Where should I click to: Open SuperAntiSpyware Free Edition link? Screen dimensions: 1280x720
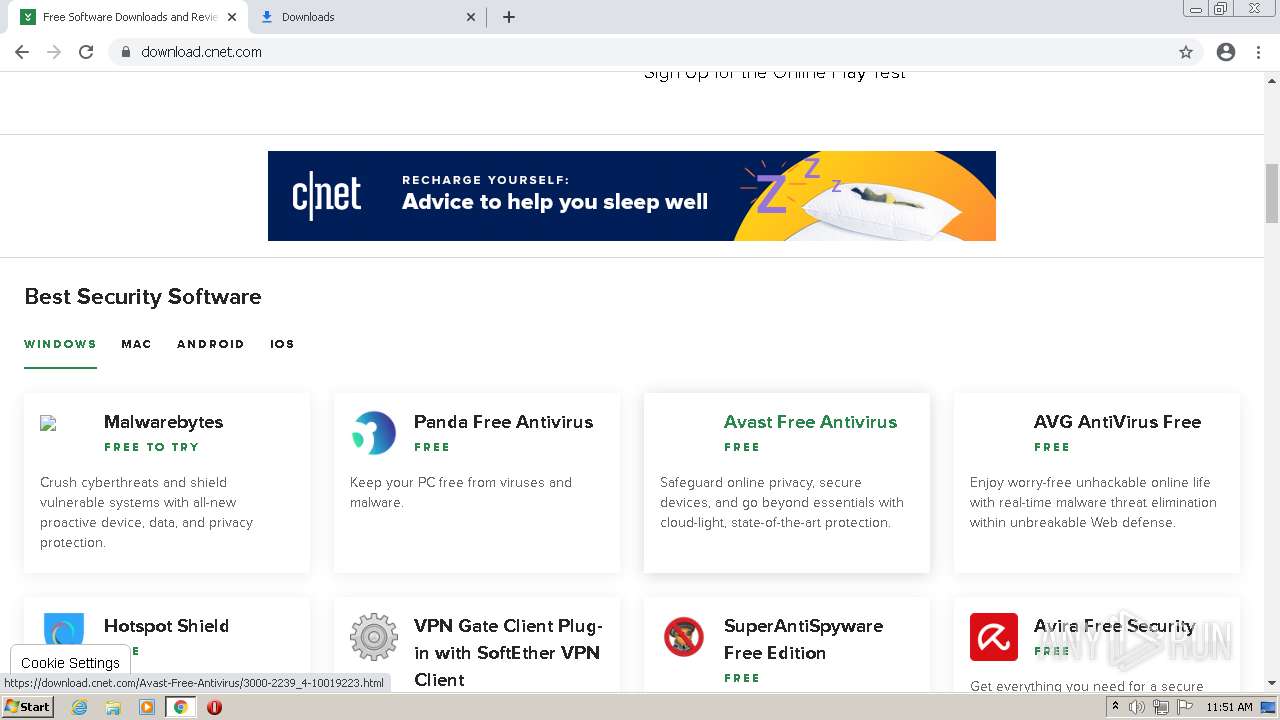(803, 639)
